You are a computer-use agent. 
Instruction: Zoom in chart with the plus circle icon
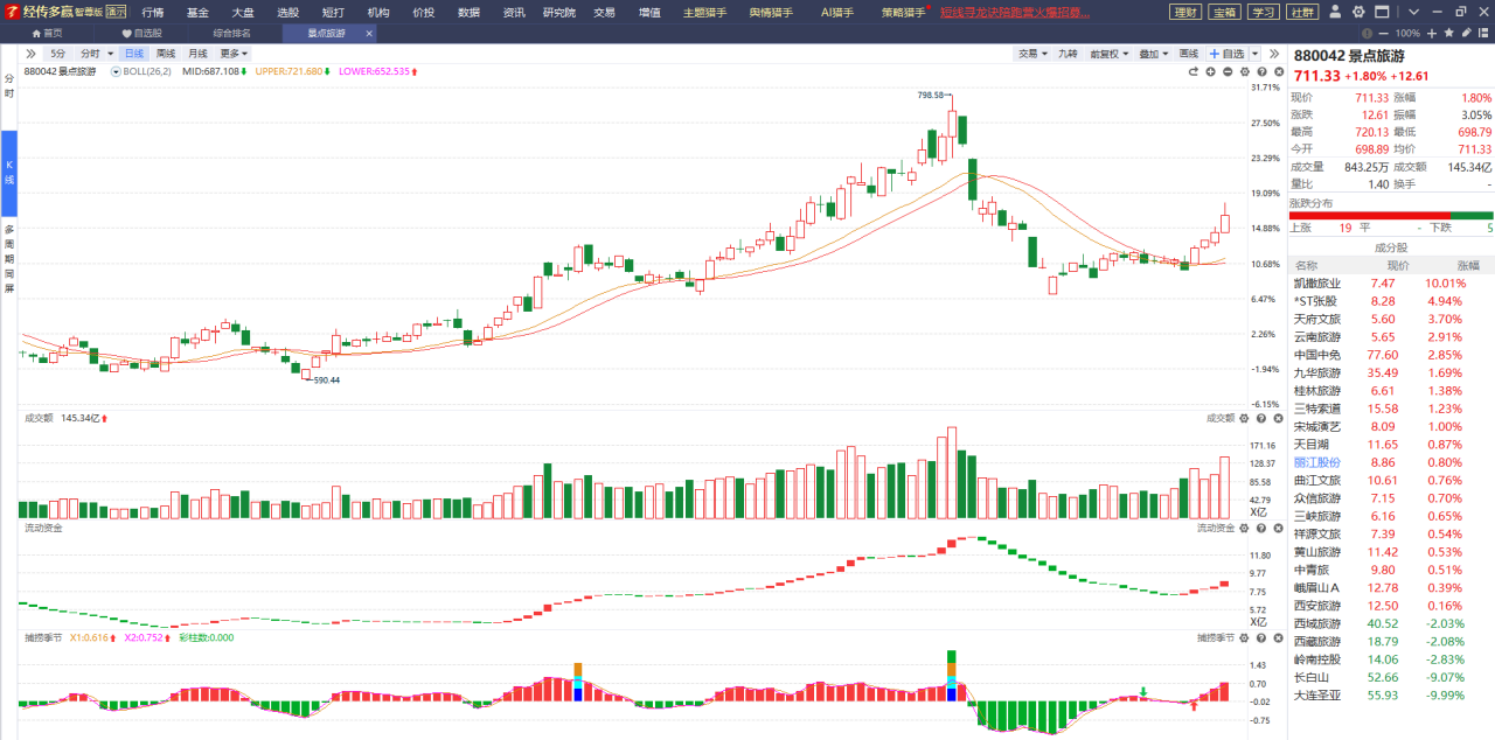pyautogui.click(x=1210, y=72)
